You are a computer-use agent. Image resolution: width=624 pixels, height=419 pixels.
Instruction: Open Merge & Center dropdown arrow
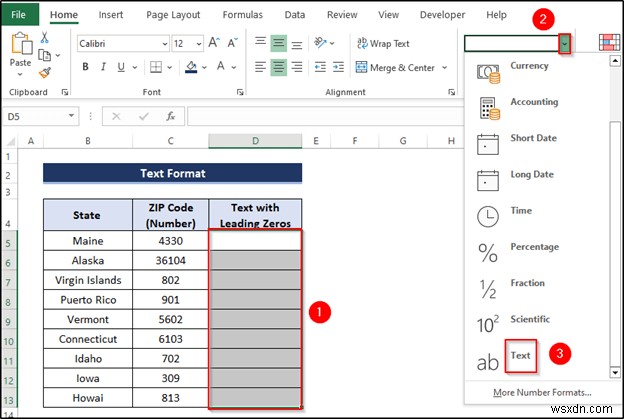[445, 68]
